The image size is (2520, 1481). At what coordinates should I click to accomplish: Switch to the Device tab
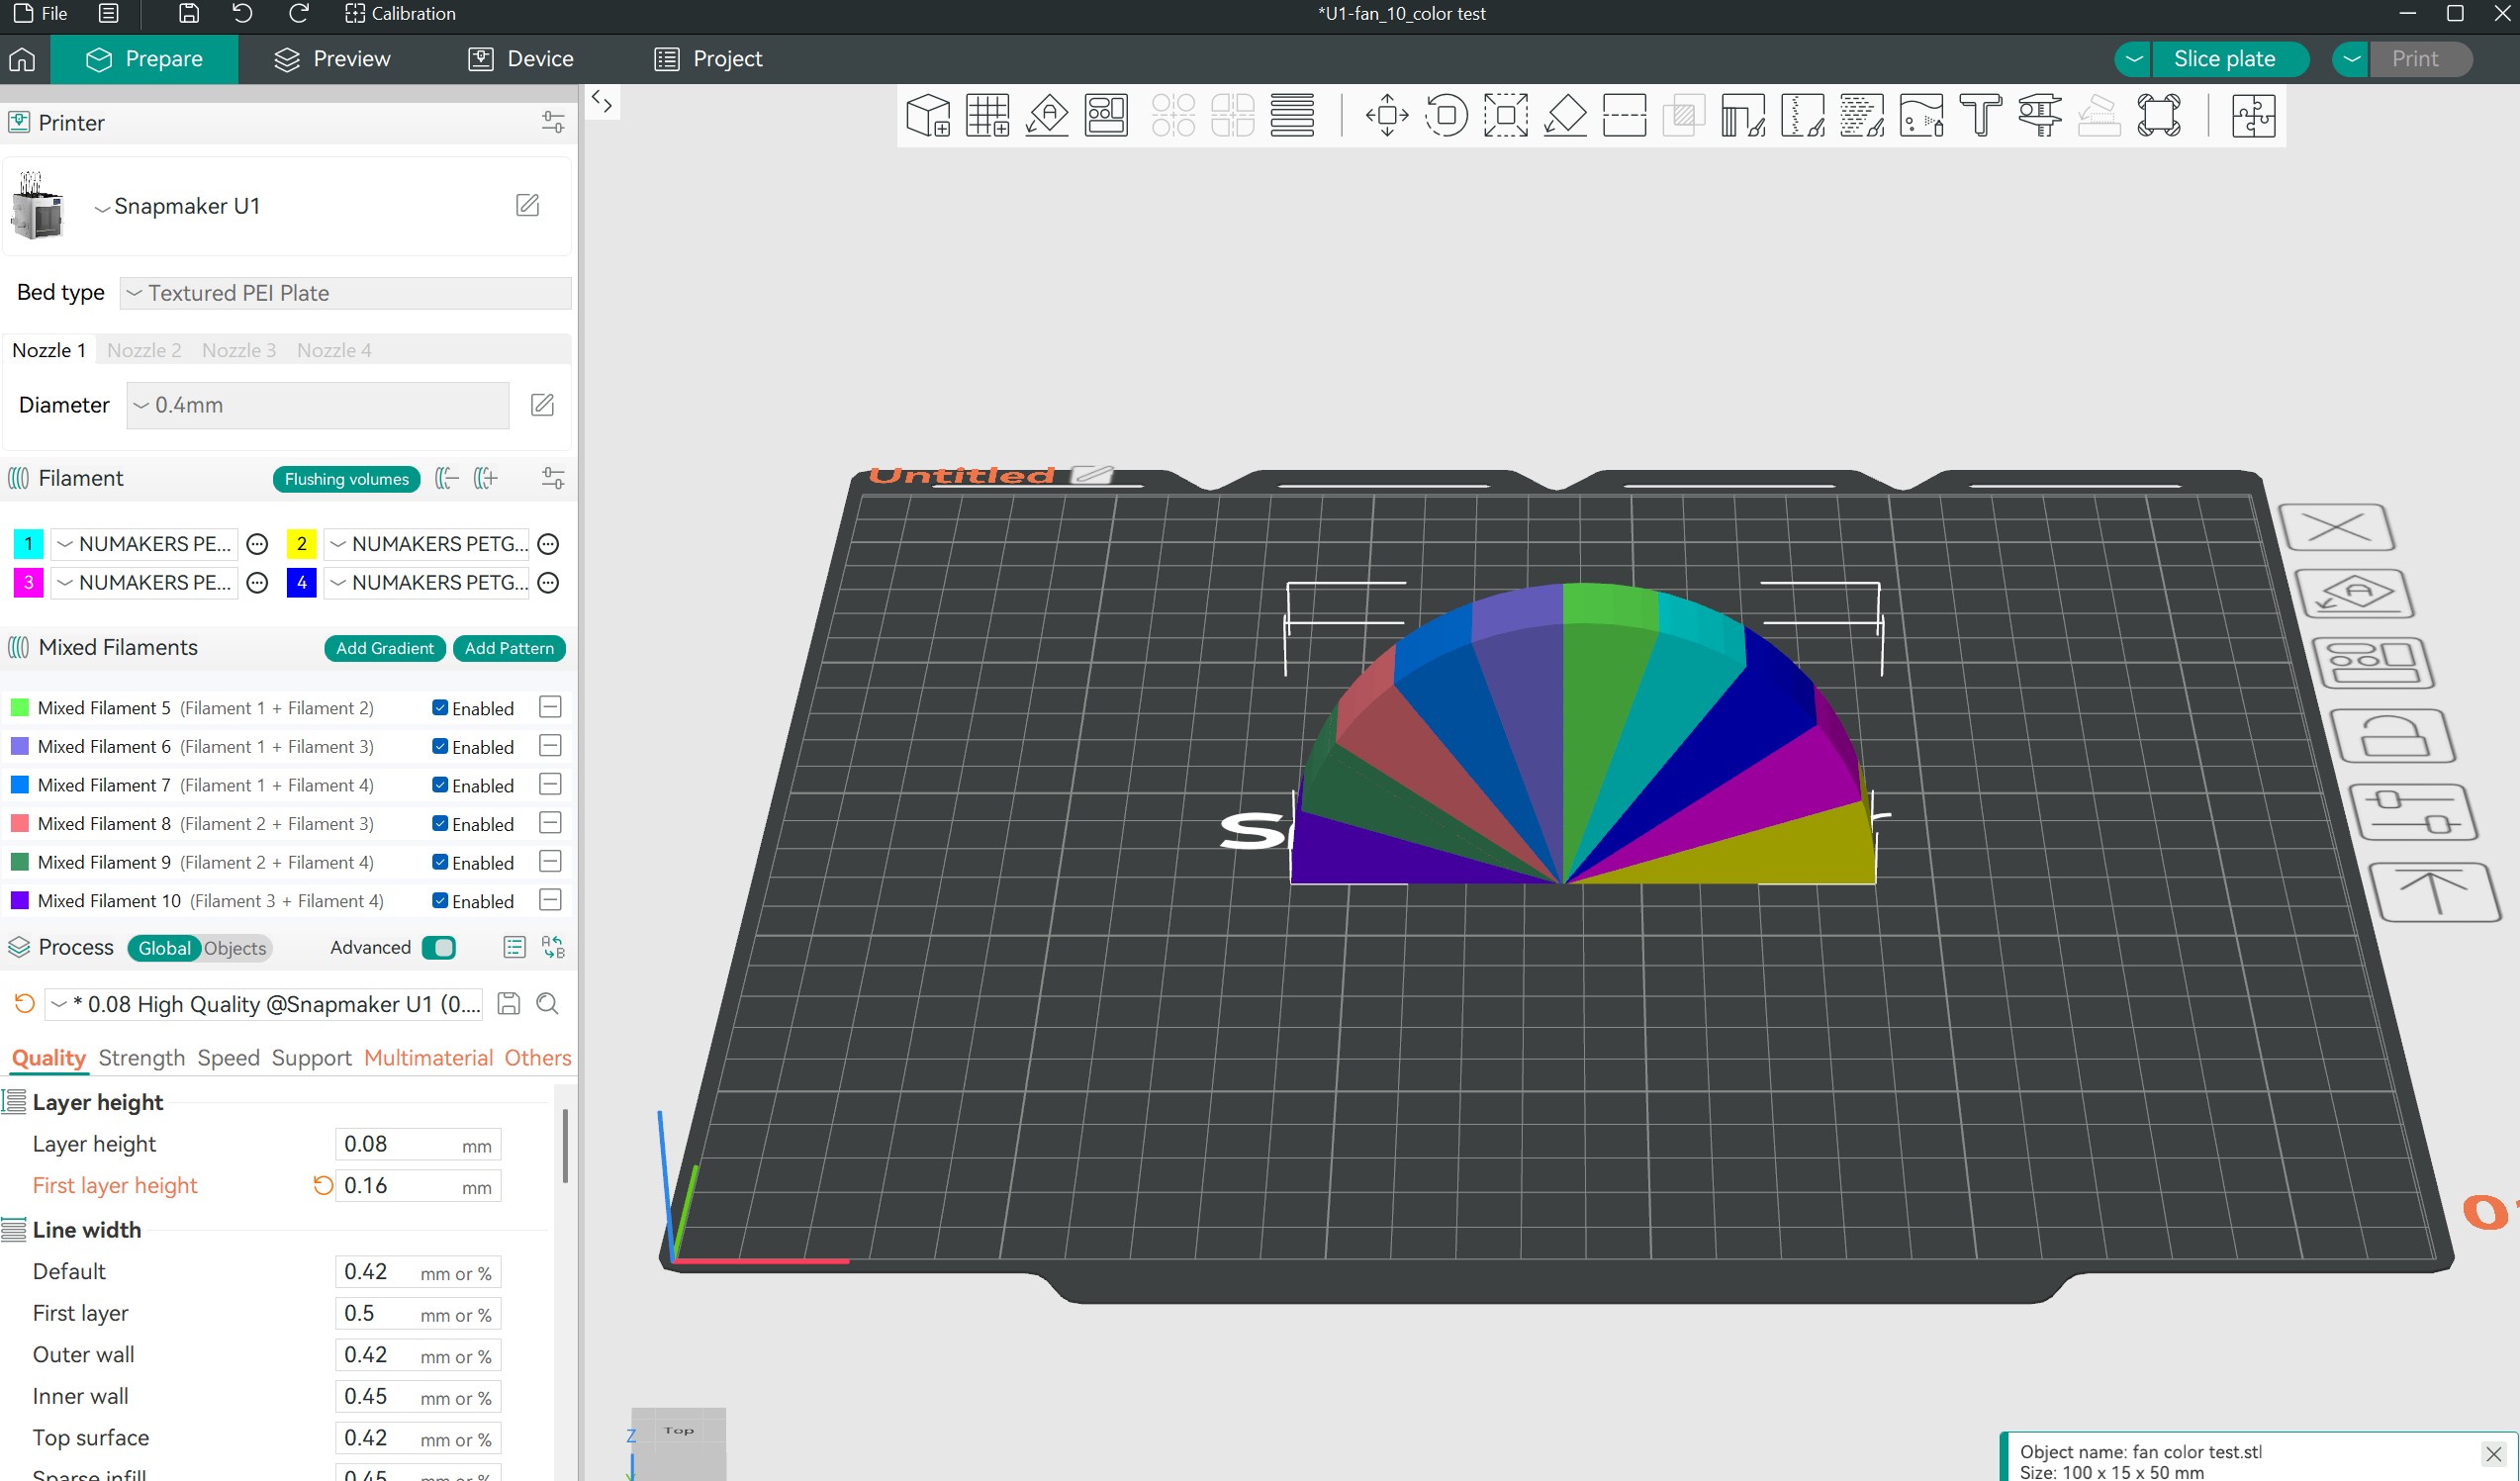point(521,59)
